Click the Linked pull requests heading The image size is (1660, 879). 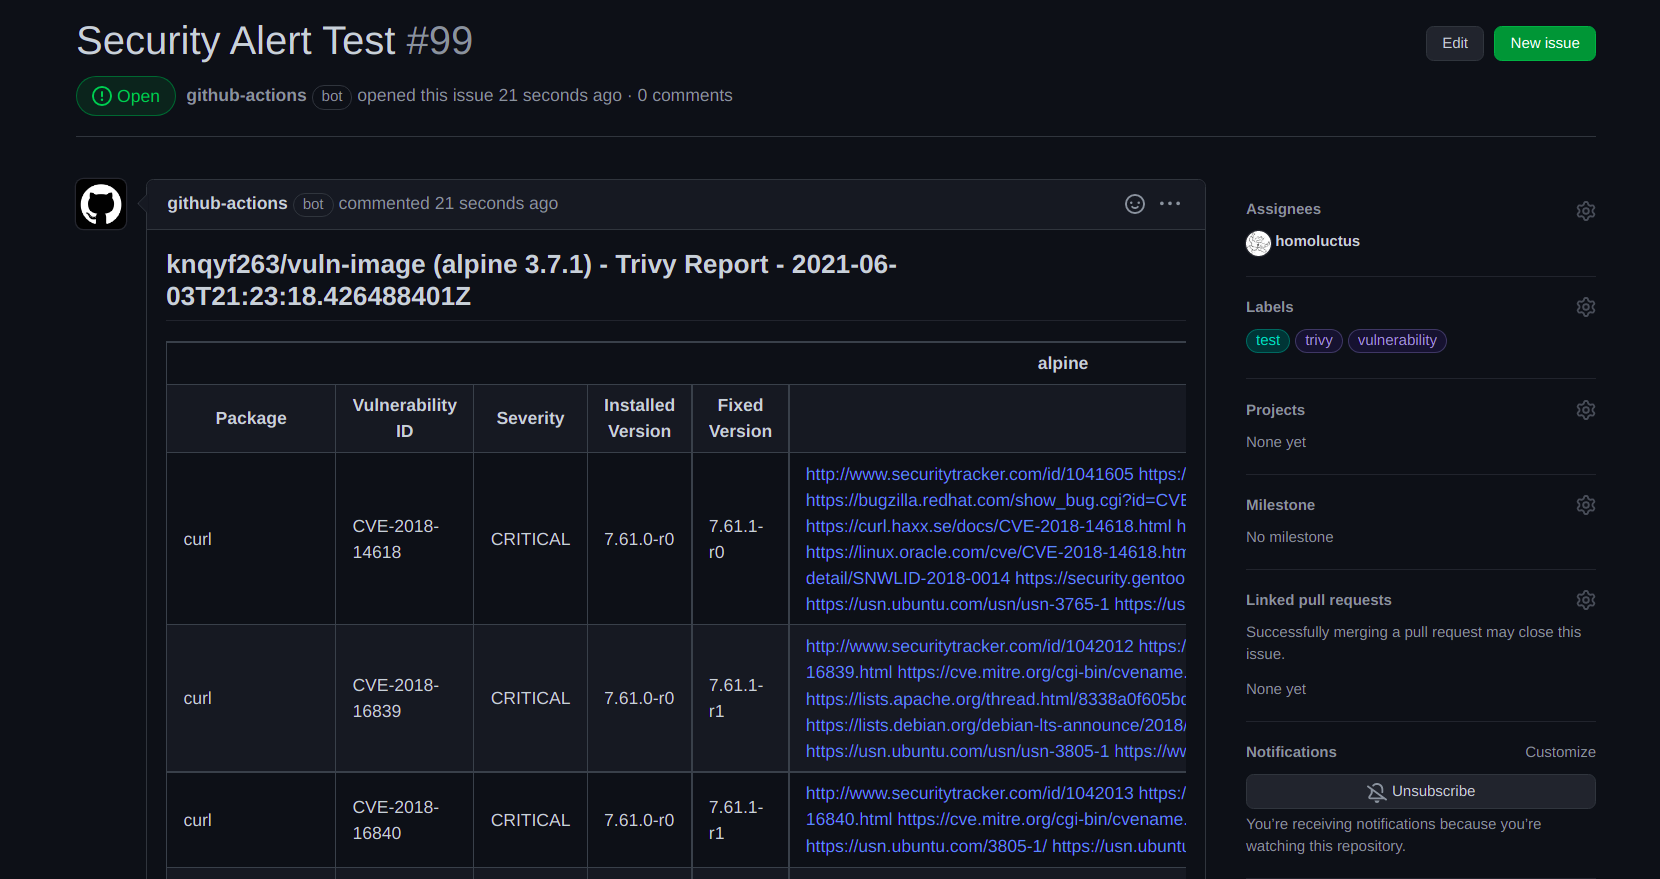tap(1319, 600)
